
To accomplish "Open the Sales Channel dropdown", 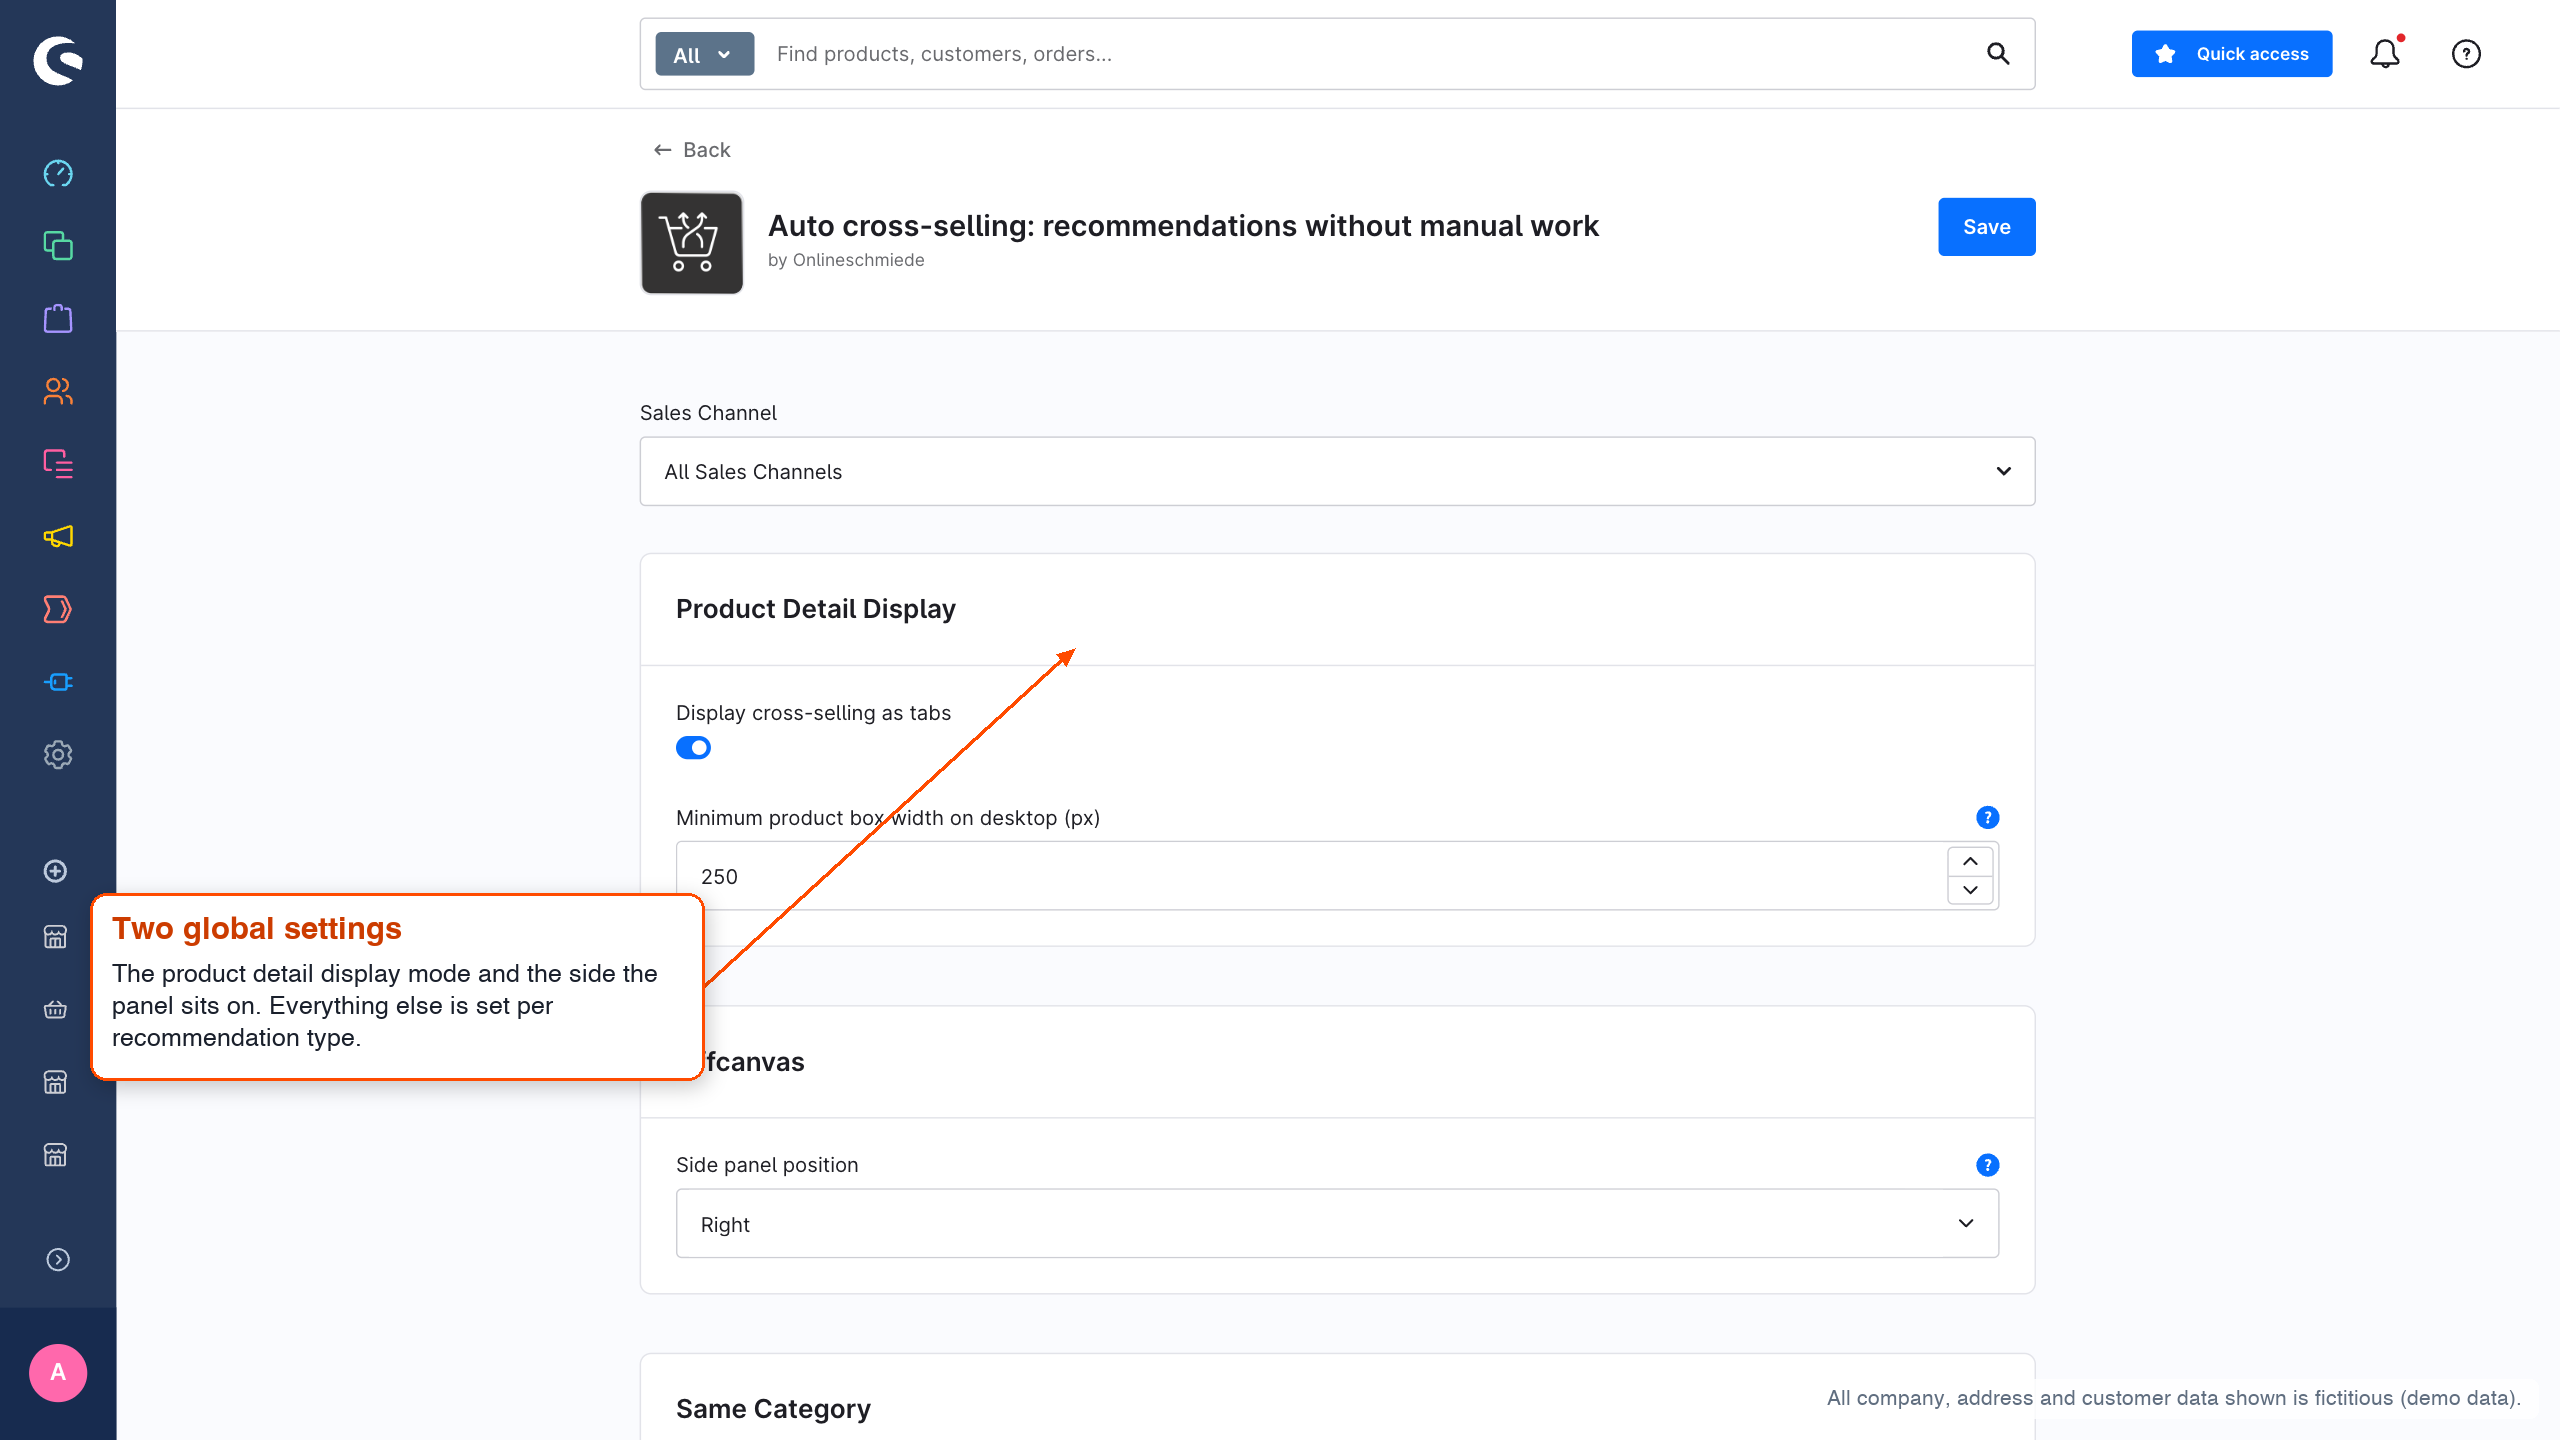I will (1337, 471).
